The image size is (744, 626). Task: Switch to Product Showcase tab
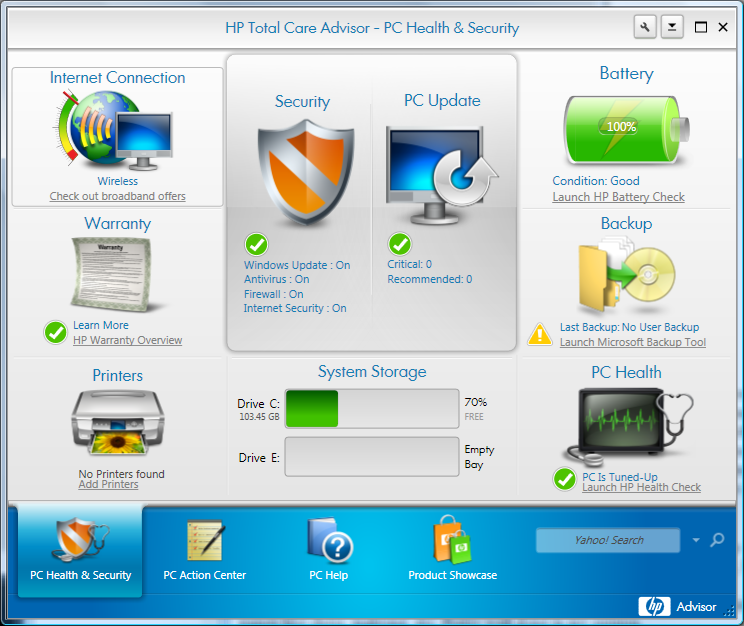(453, 550)
